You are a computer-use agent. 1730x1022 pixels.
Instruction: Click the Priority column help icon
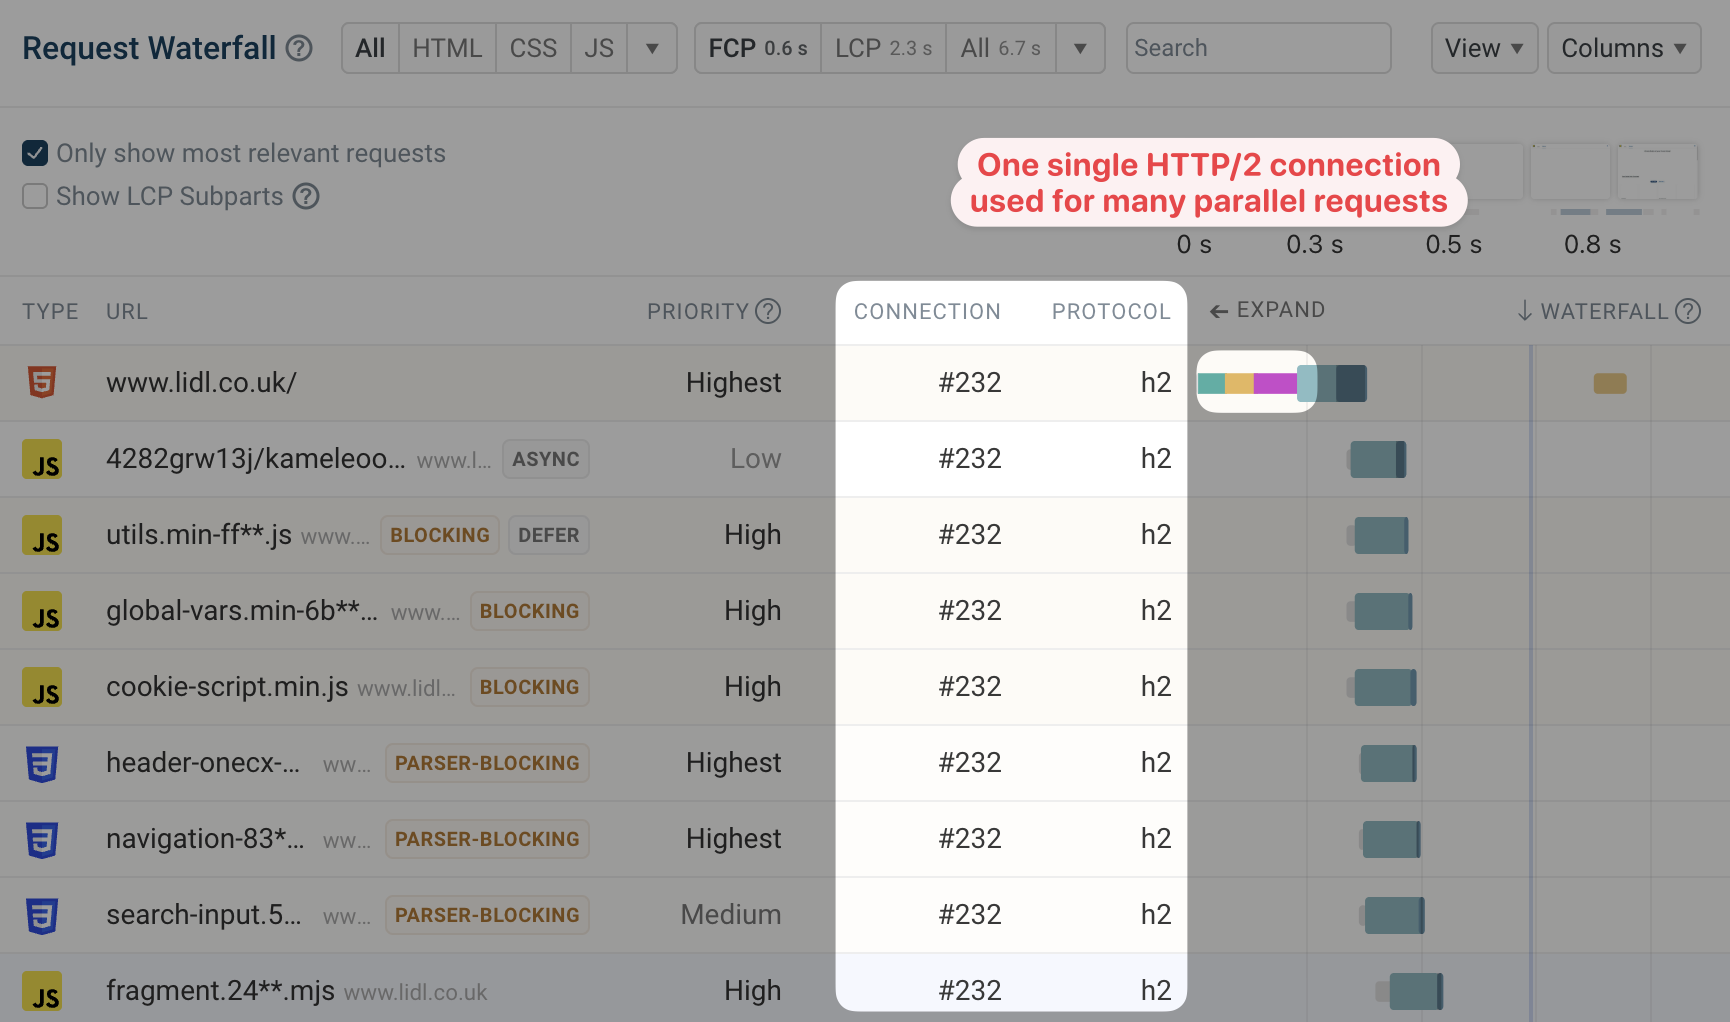click(x=768, y=311)
